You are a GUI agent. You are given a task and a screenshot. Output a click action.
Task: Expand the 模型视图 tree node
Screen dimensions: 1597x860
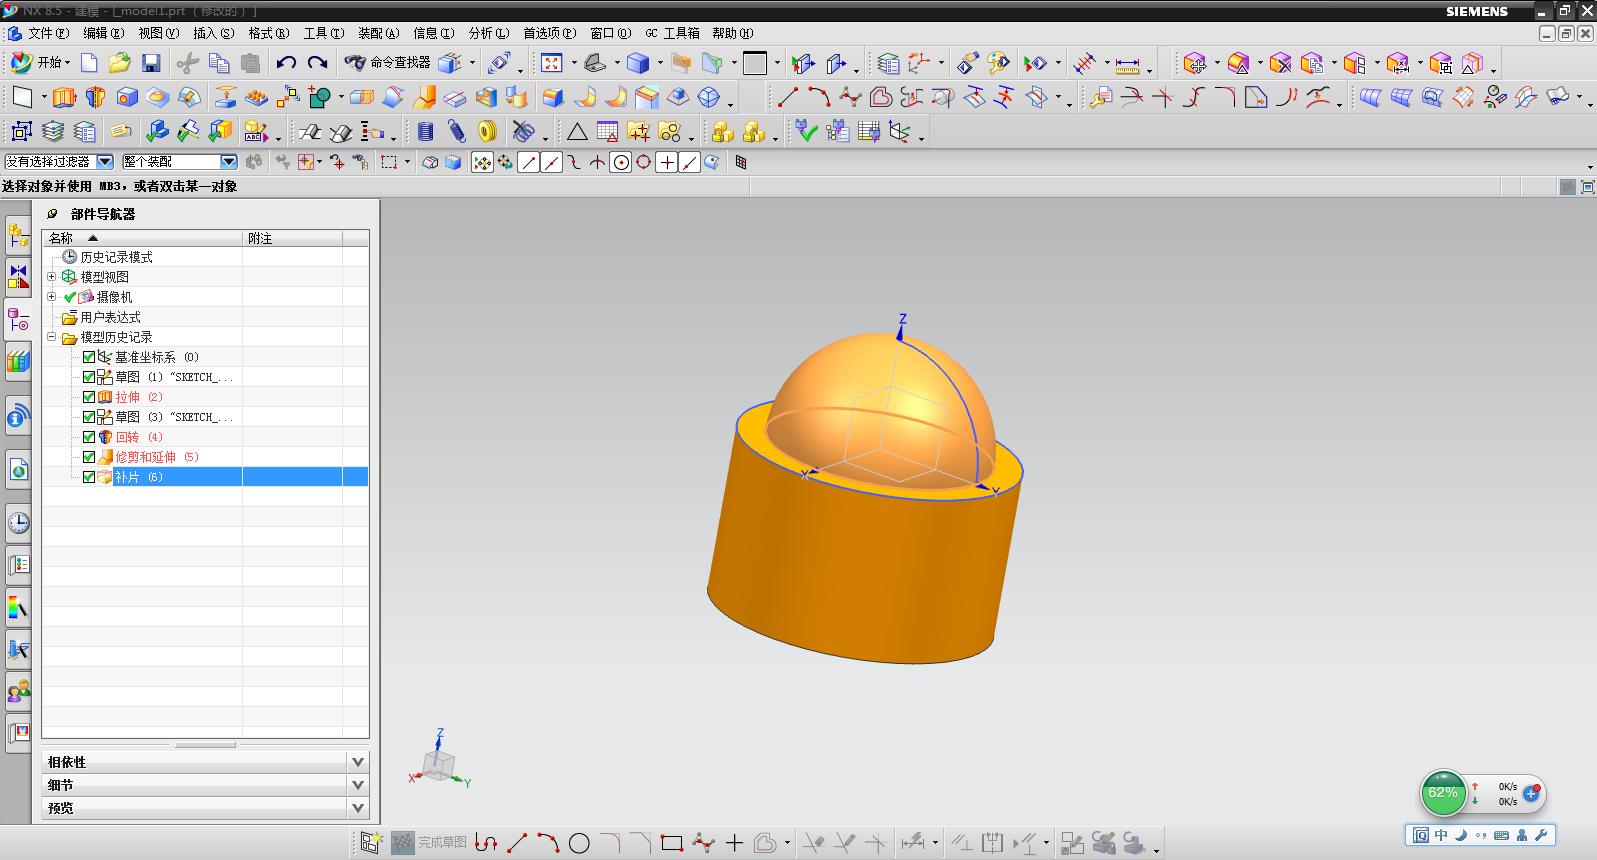[52, 277]
